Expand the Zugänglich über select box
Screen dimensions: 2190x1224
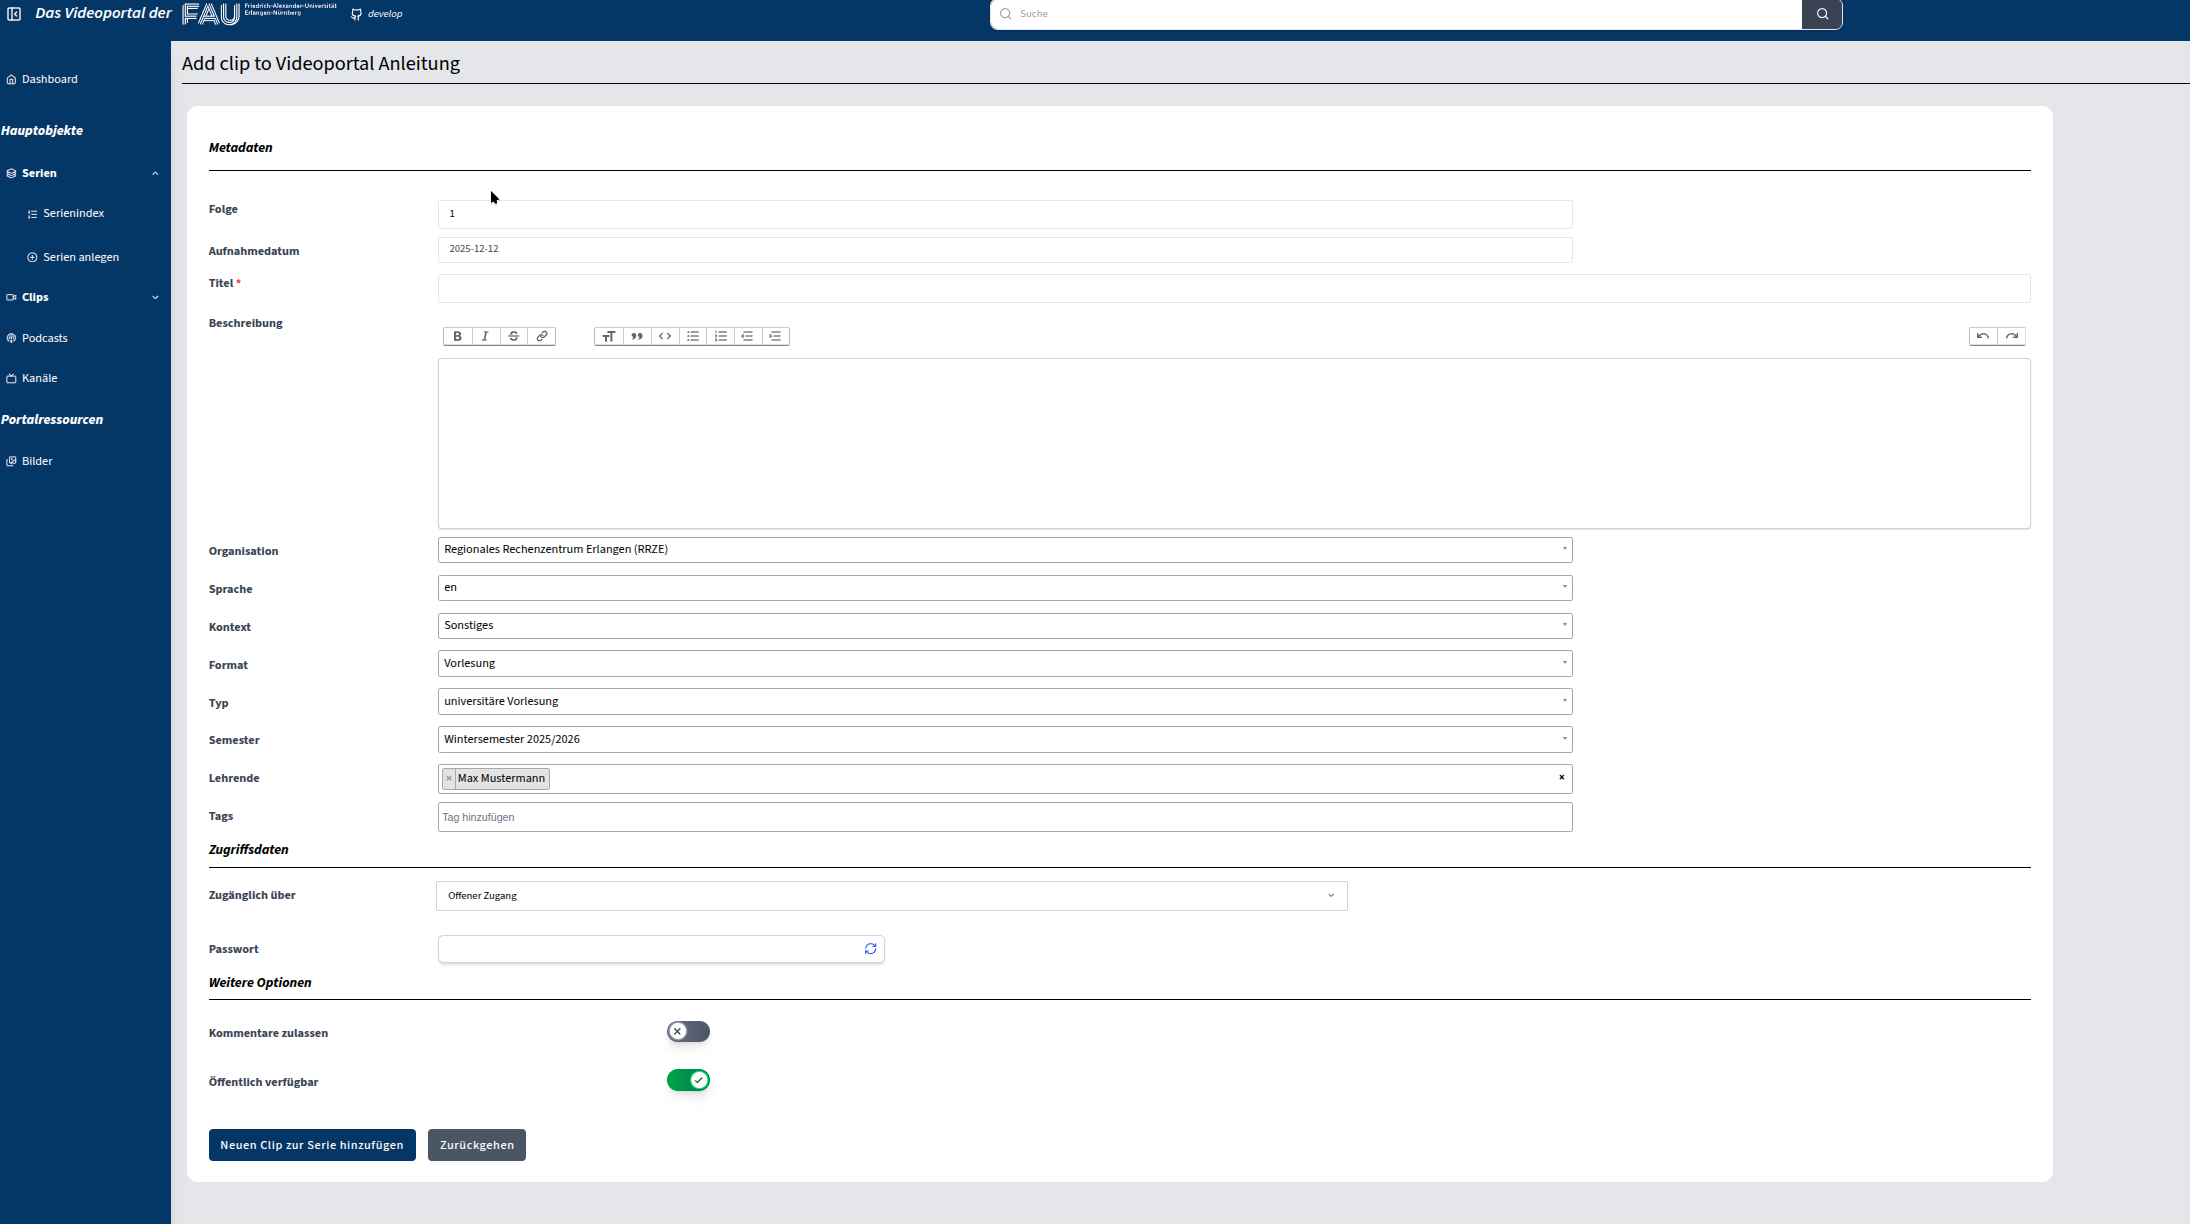coord(891,896)
